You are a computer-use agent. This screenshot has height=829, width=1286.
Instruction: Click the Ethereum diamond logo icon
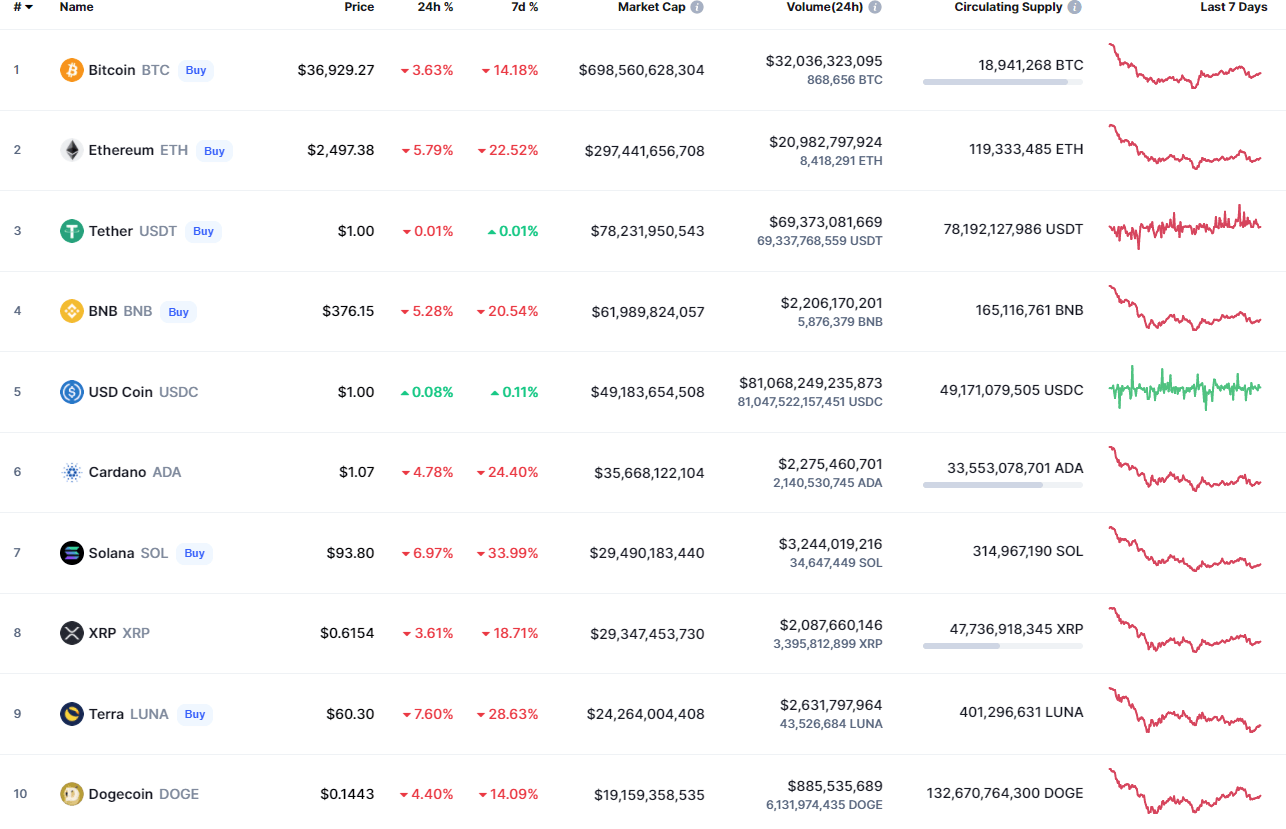pos(72,150)
